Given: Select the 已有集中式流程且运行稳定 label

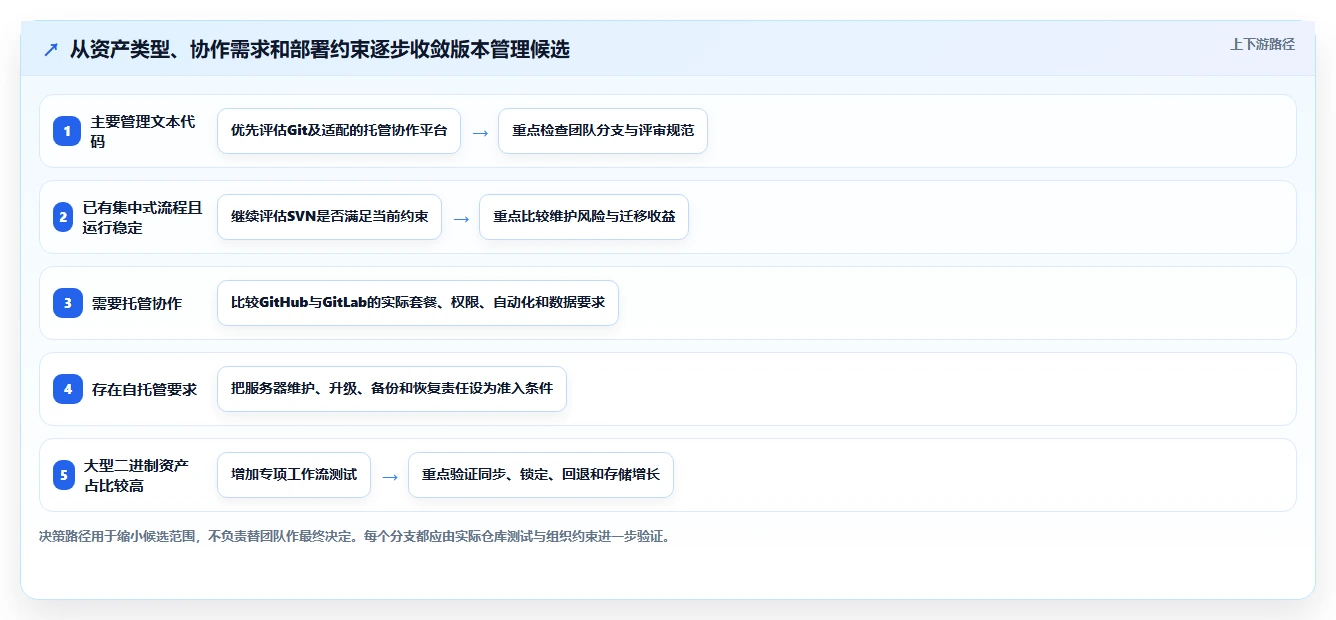Looking at the screenshot, I should 143,217.
